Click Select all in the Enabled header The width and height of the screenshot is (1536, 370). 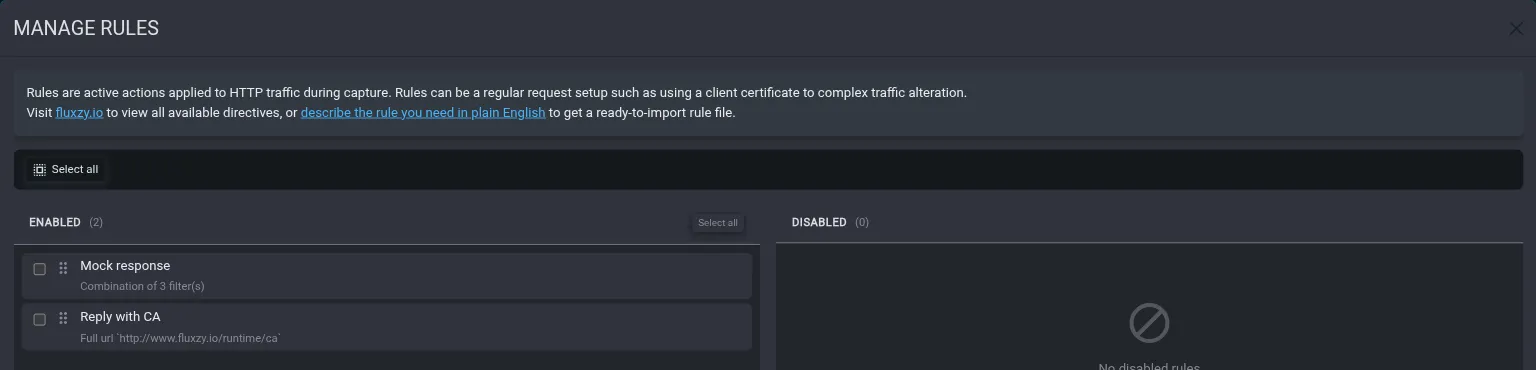pyautogui.click(x=718, y=223)
